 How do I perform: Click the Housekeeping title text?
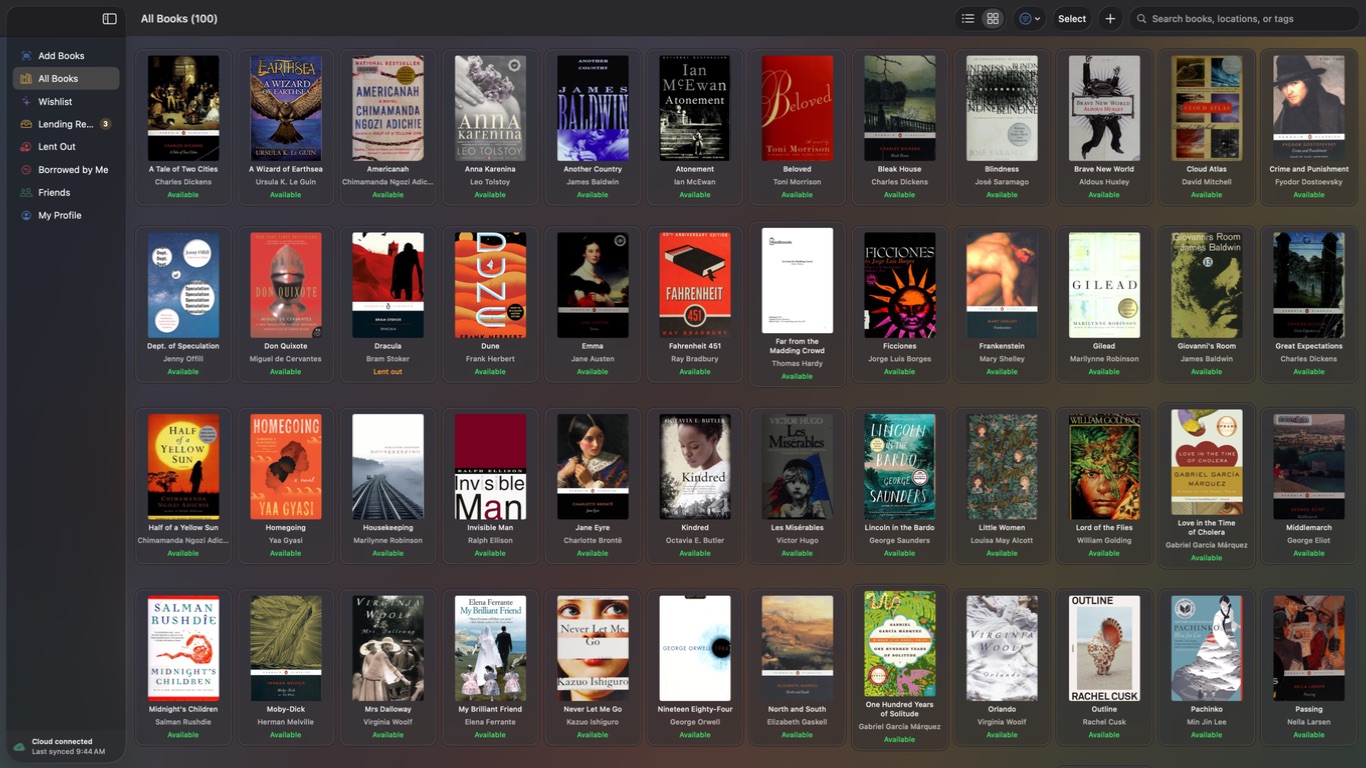click(x=388, y=528)
